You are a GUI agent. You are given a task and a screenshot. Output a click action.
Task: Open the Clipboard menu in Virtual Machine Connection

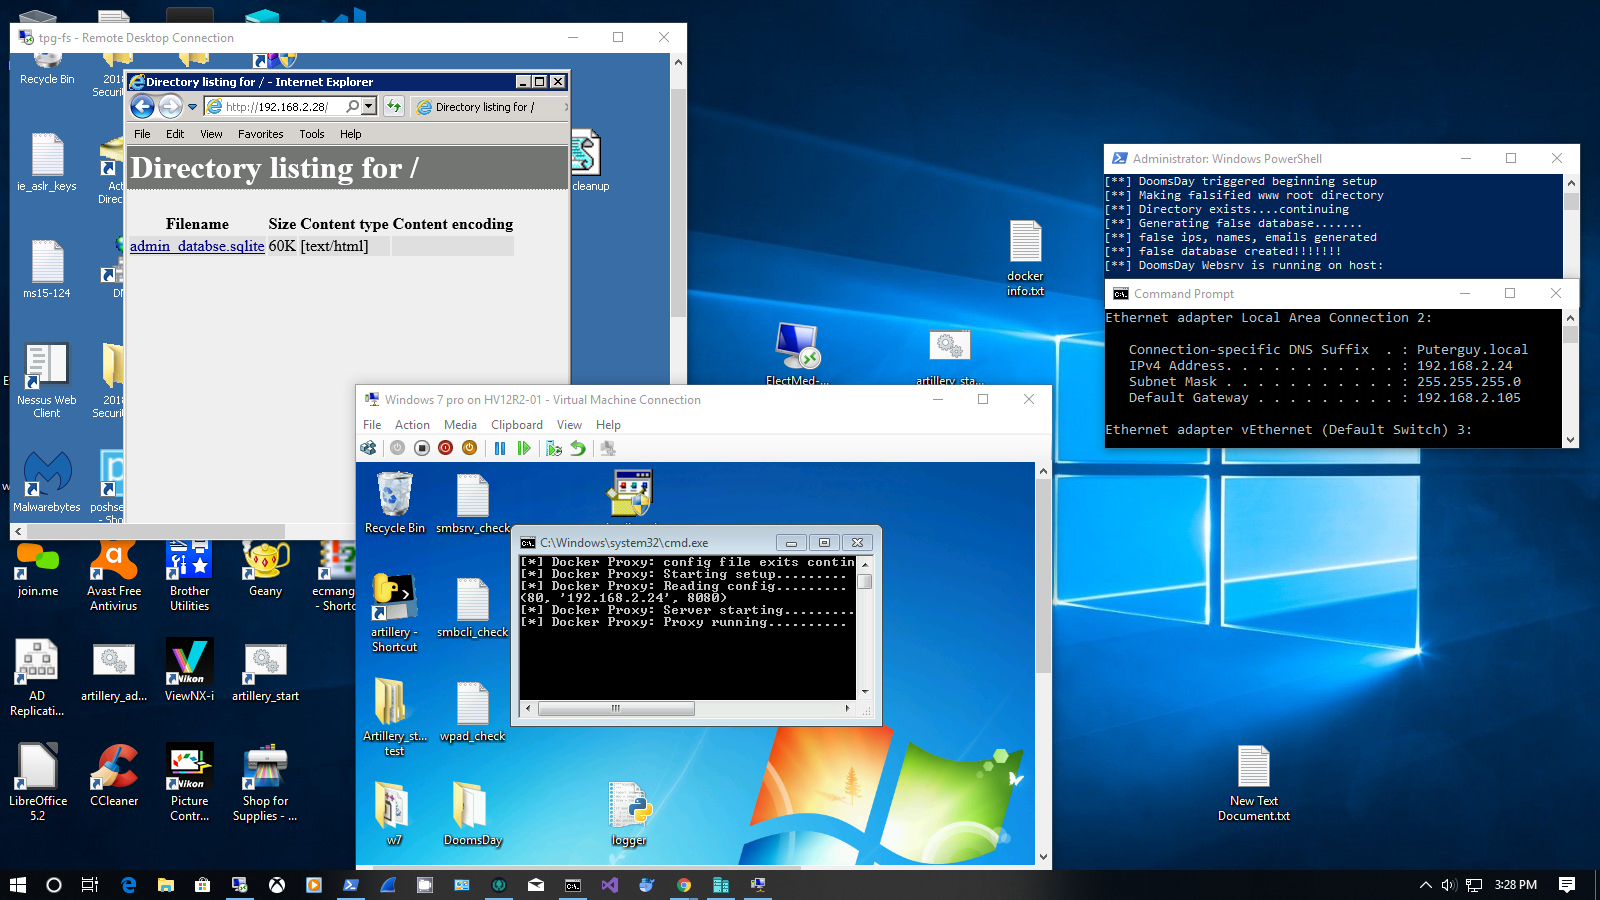pyautogui.click(x=517, y=424)
